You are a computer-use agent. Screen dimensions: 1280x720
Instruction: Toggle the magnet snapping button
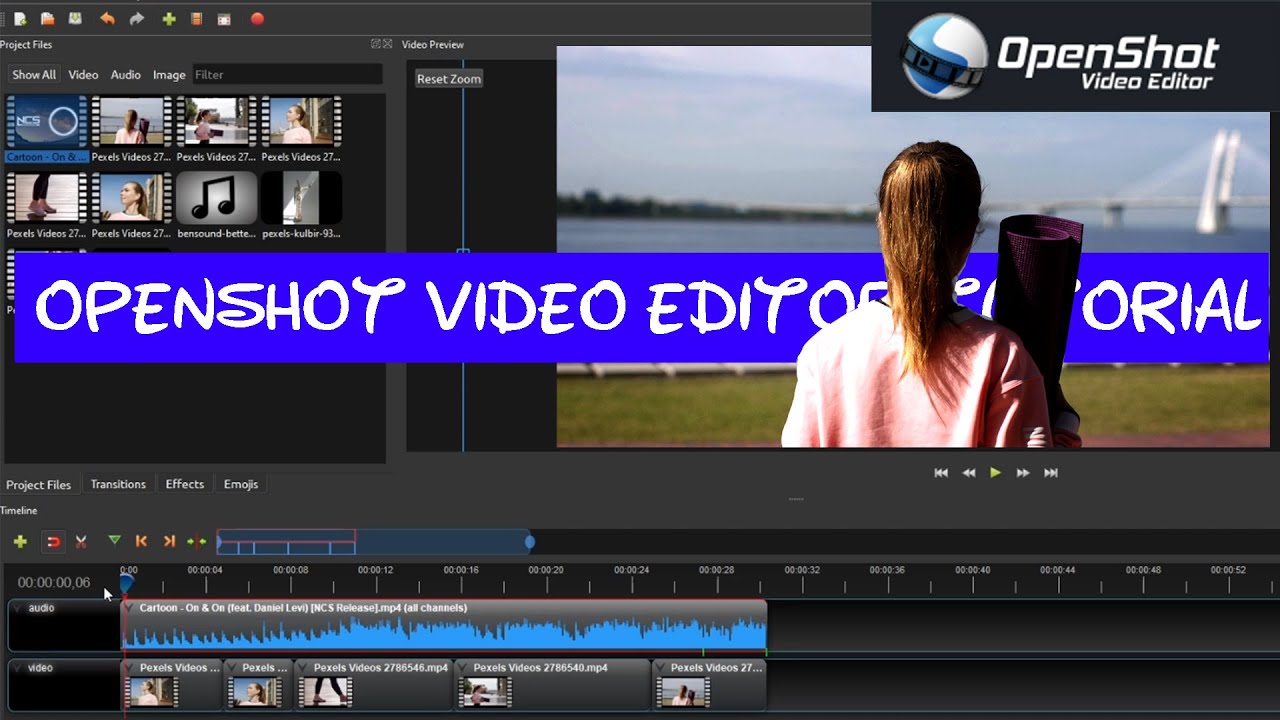click(54, 541)
